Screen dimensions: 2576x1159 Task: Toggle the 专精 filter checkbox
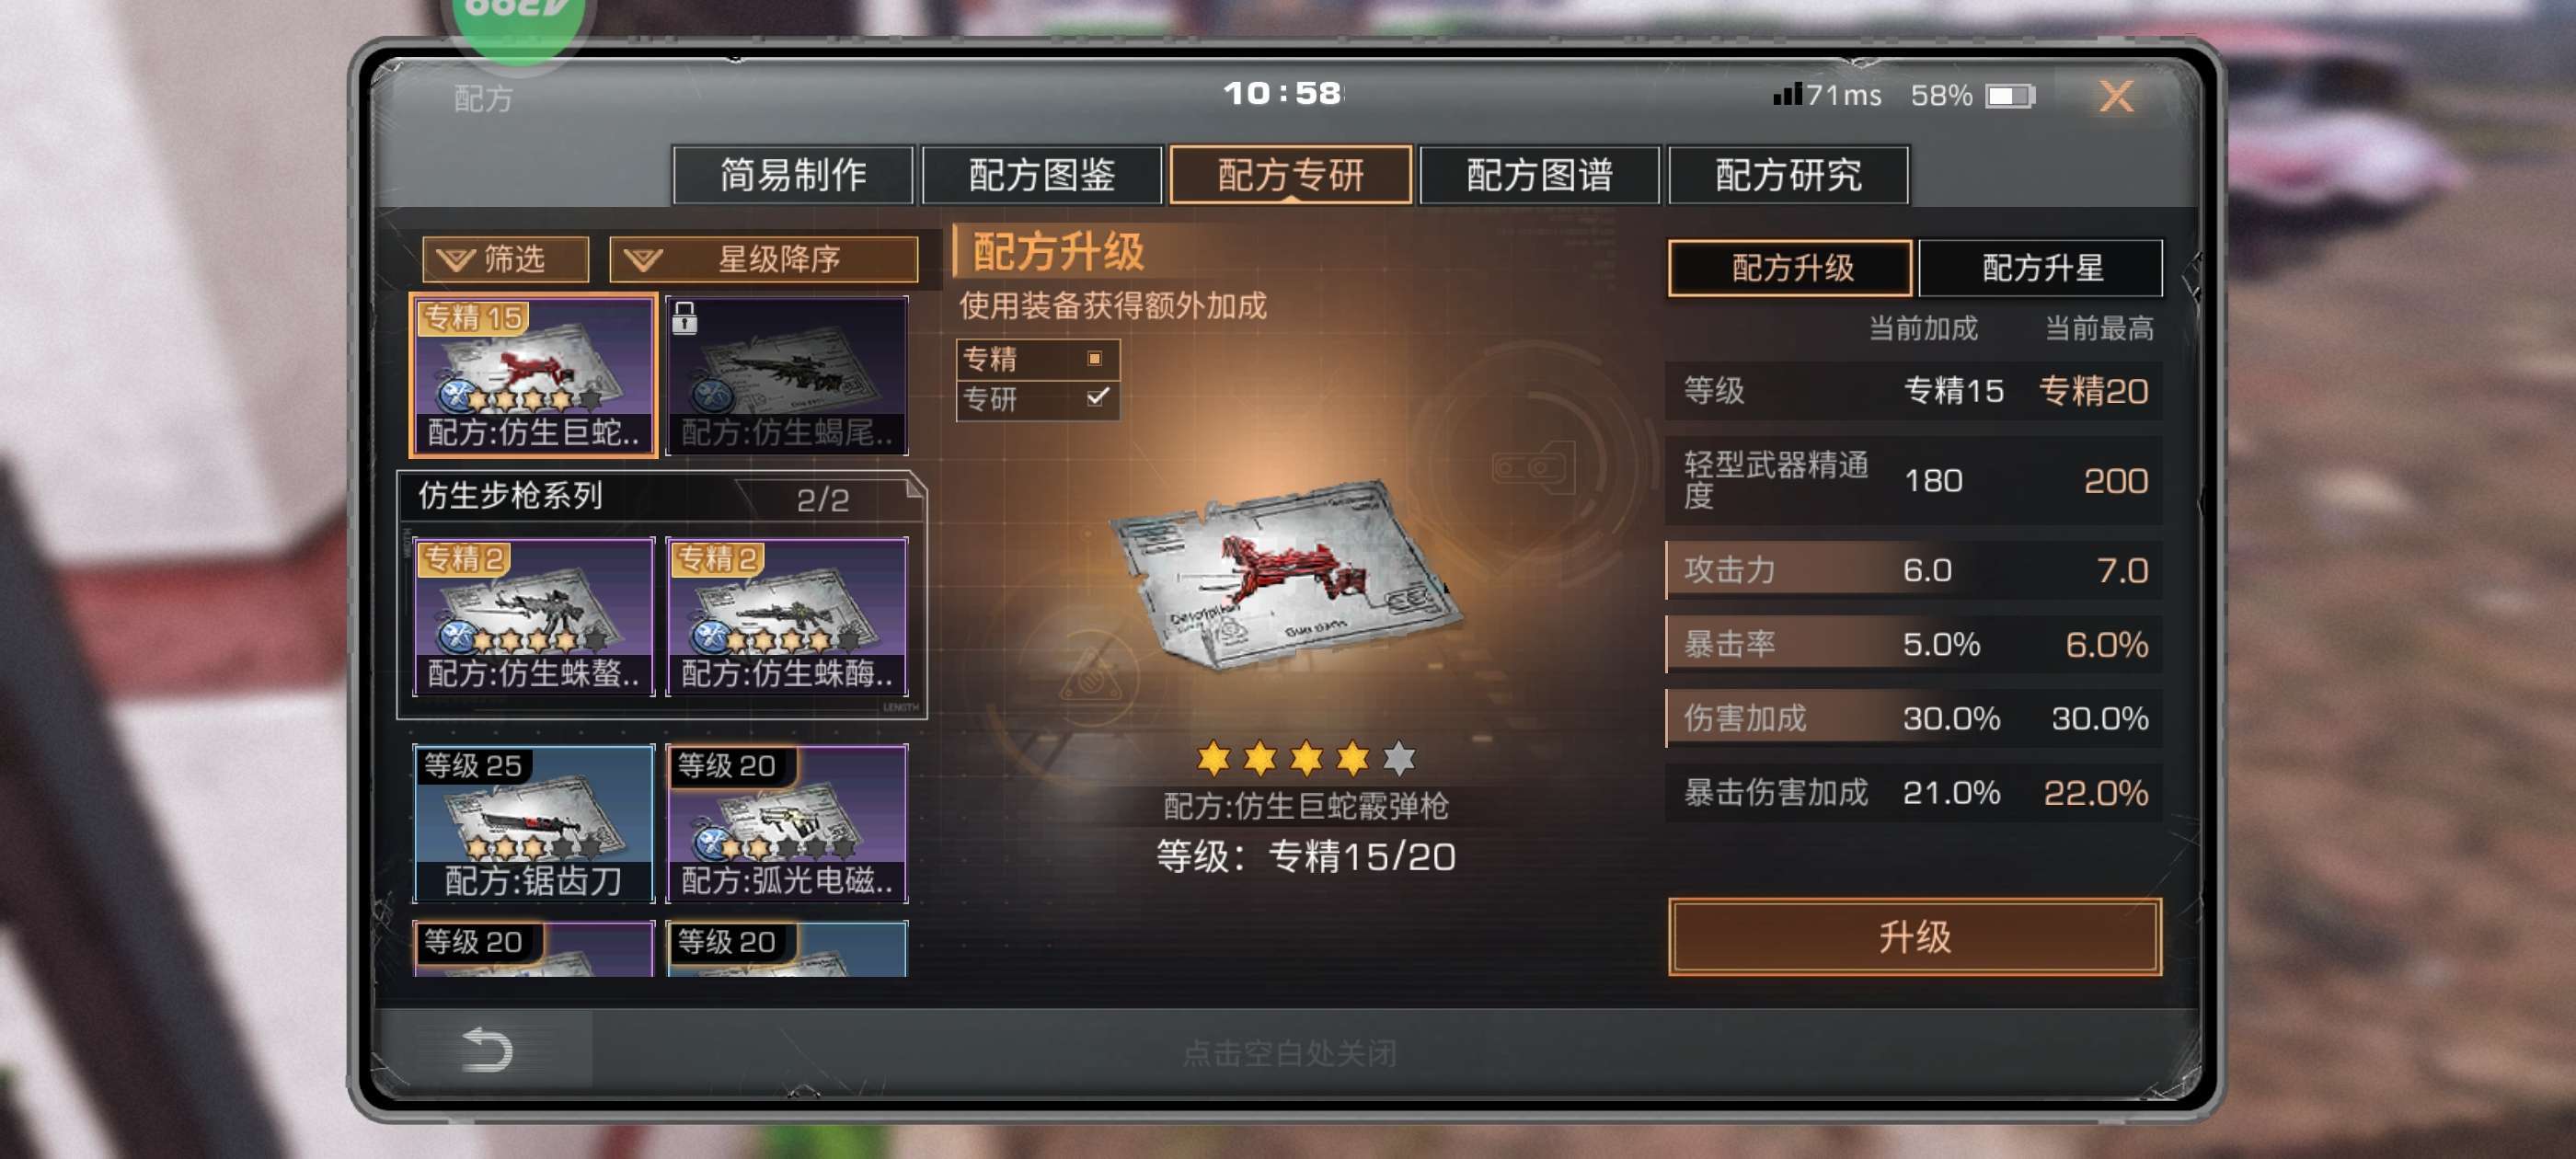tap(1095, 358)
